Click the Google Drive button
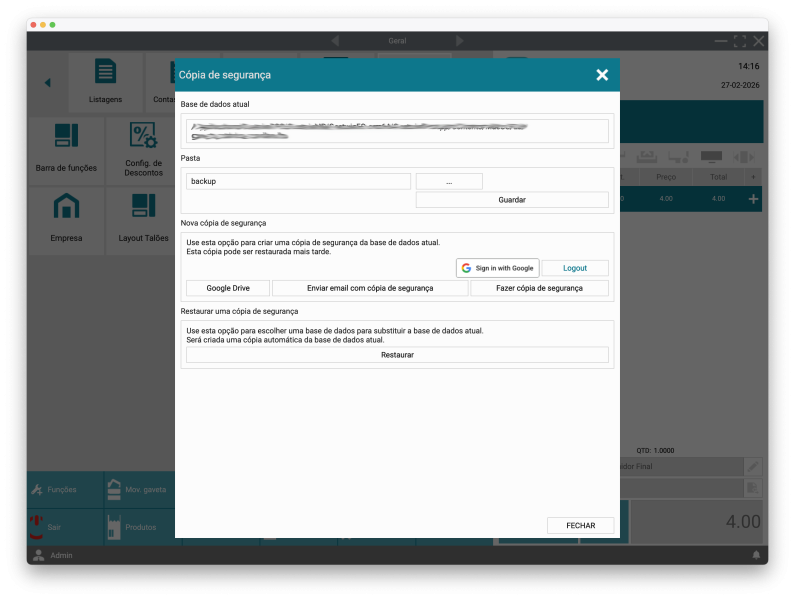795x600 pixels. (228, 288)
